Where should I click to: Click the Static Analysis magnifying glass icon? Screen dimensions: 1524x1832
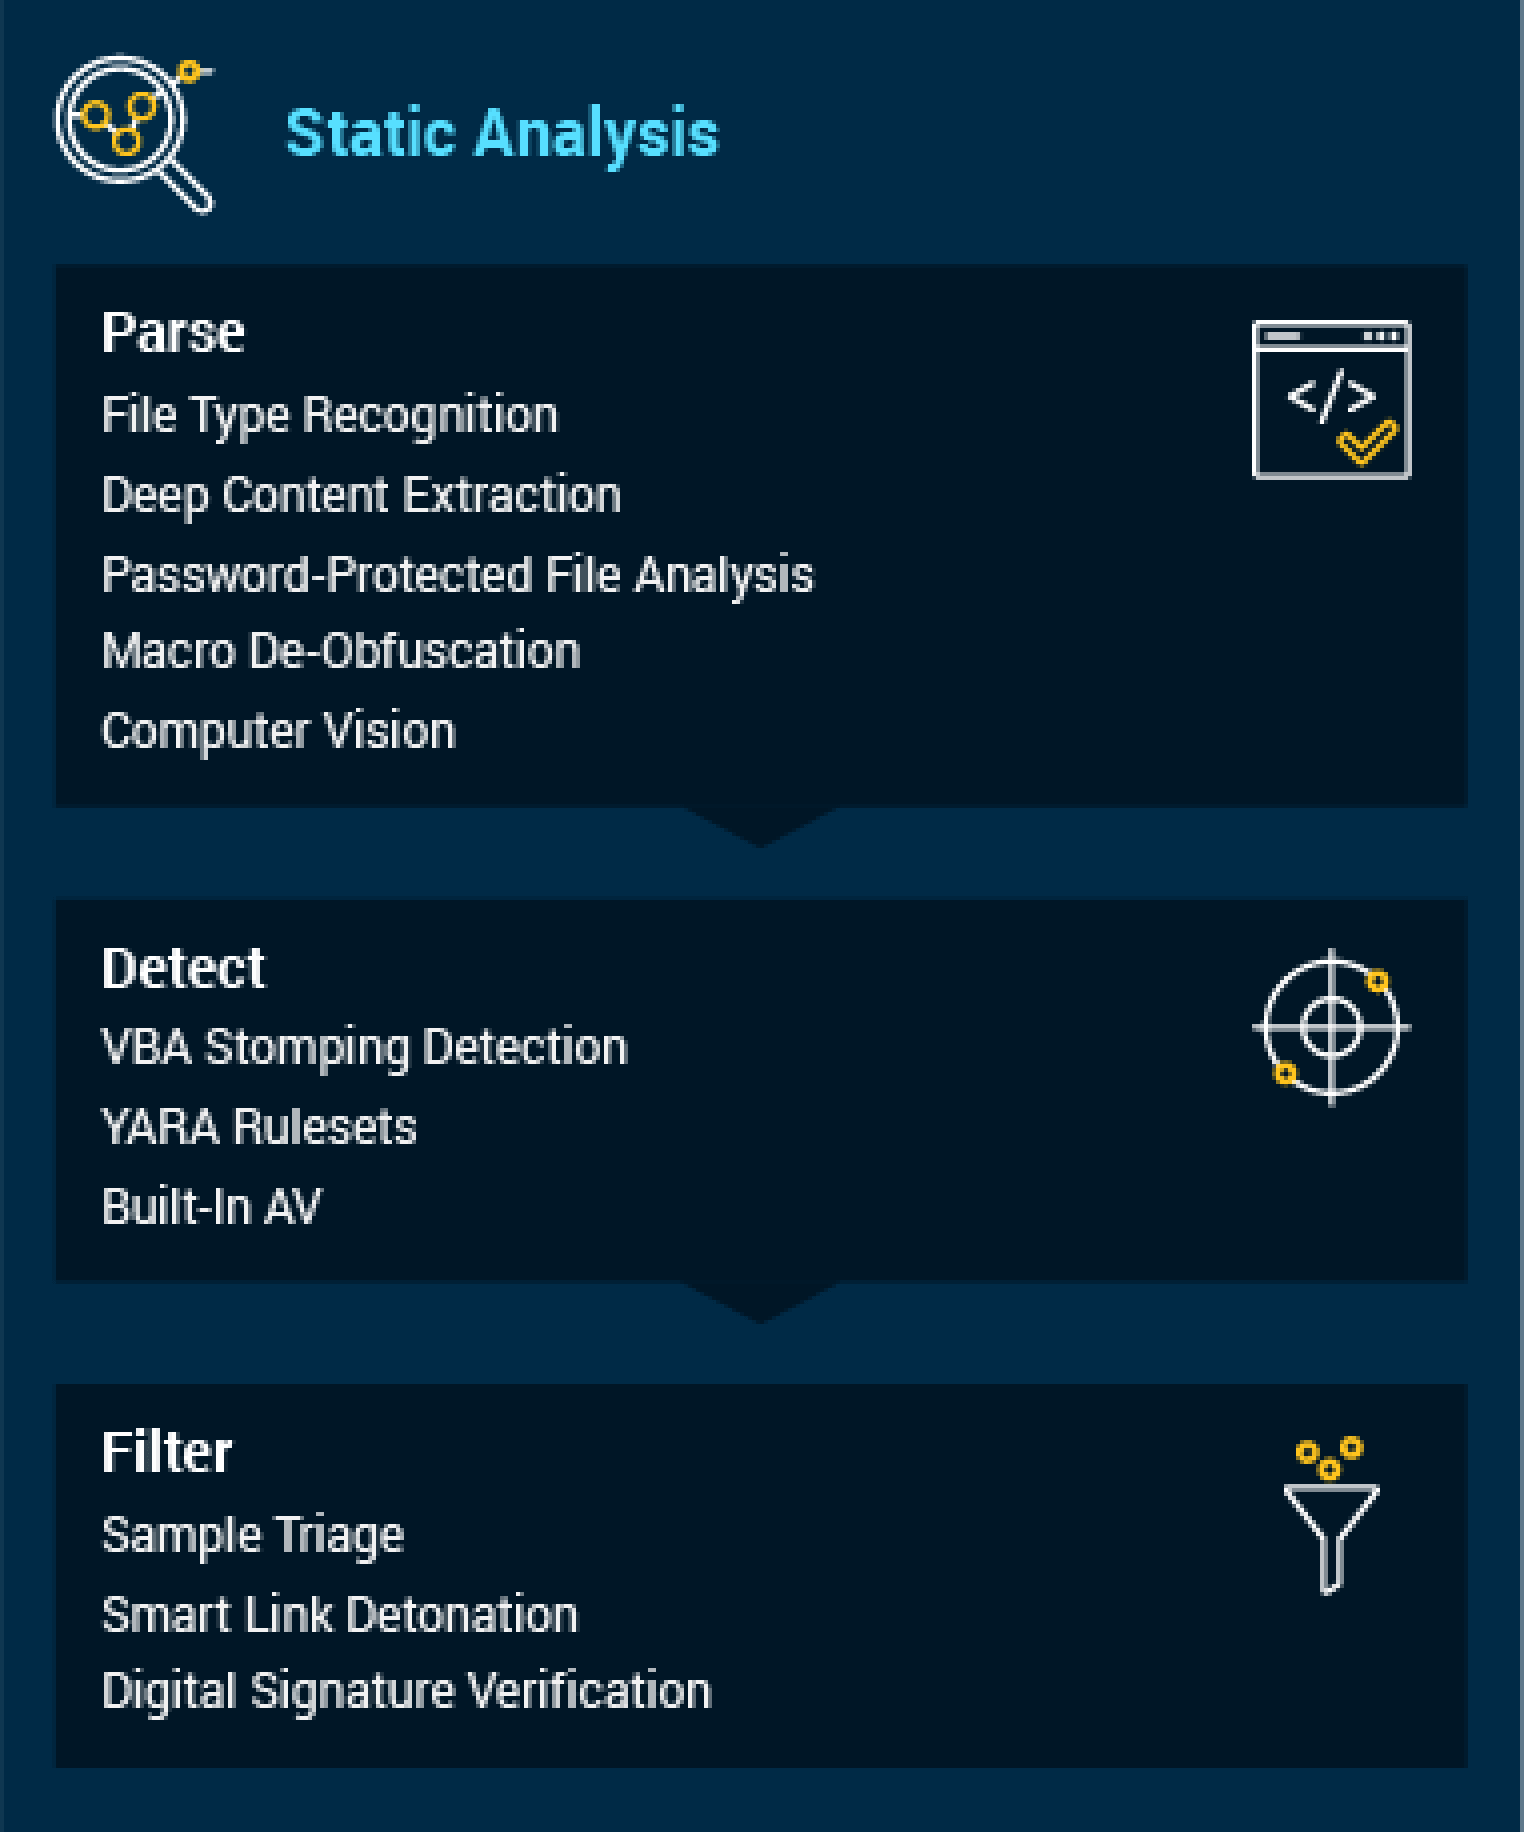[x=133, y=133]
